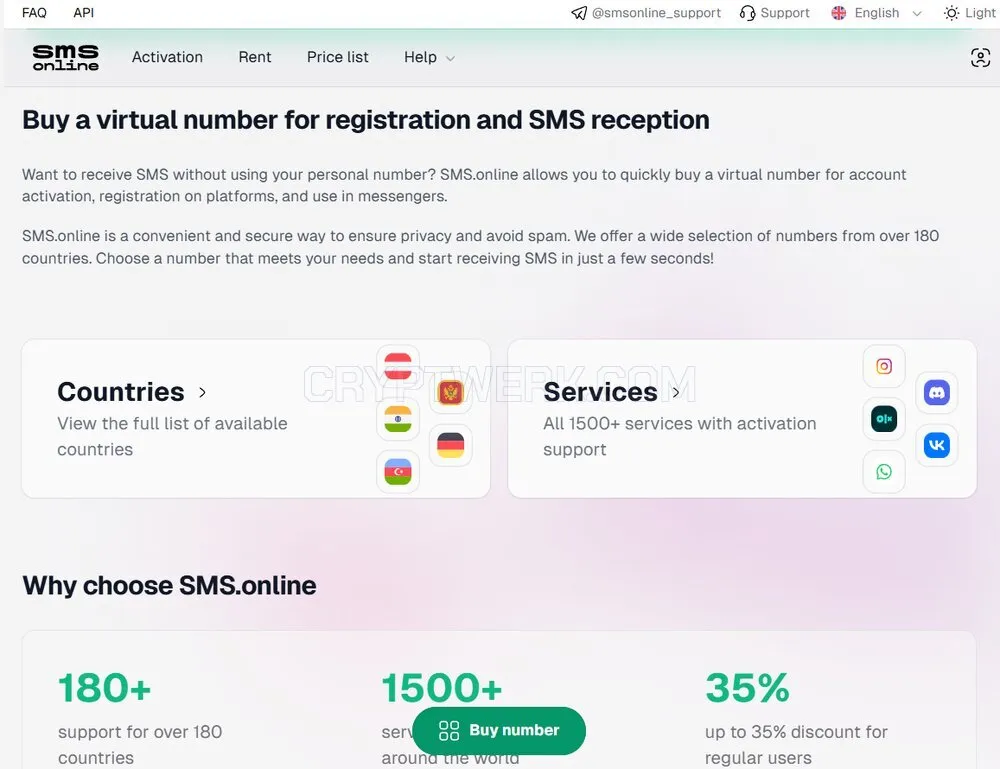Click 'up to 35% discount for regular users'

[796, 745]
